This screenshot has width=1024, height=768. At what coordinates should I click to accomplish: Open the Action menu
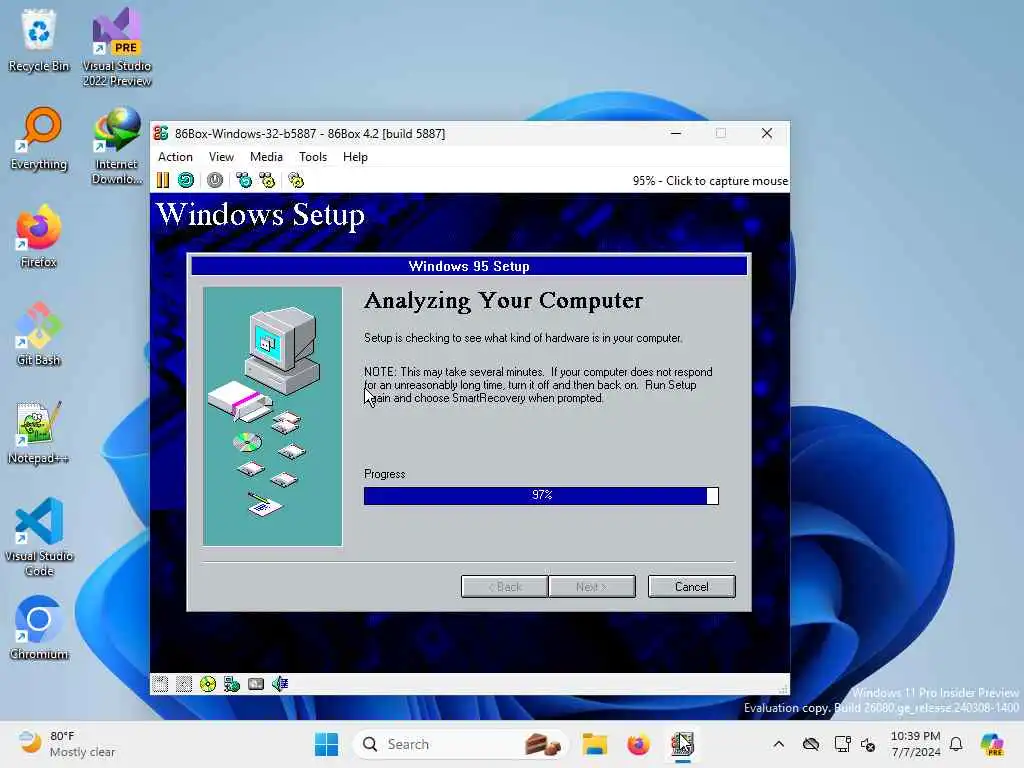pos(175,157)
